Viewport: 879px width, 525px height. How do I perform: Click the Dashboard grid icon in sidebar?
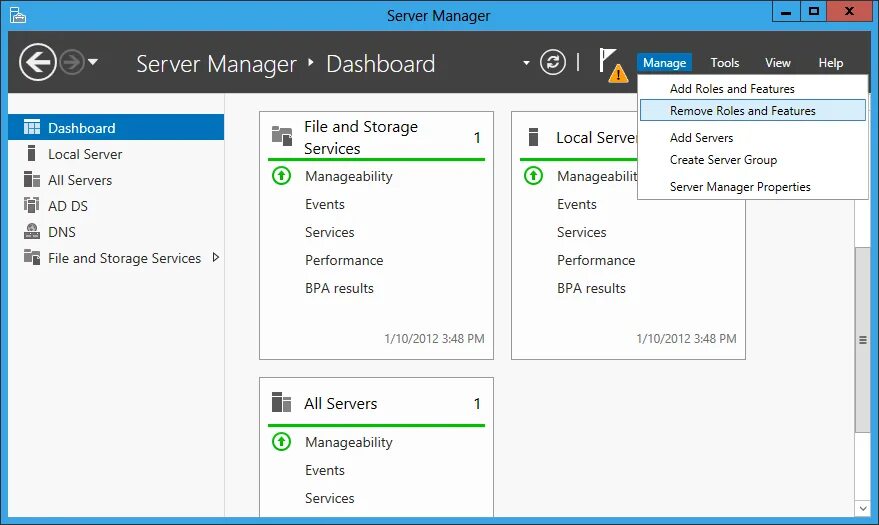coord(32,127)
